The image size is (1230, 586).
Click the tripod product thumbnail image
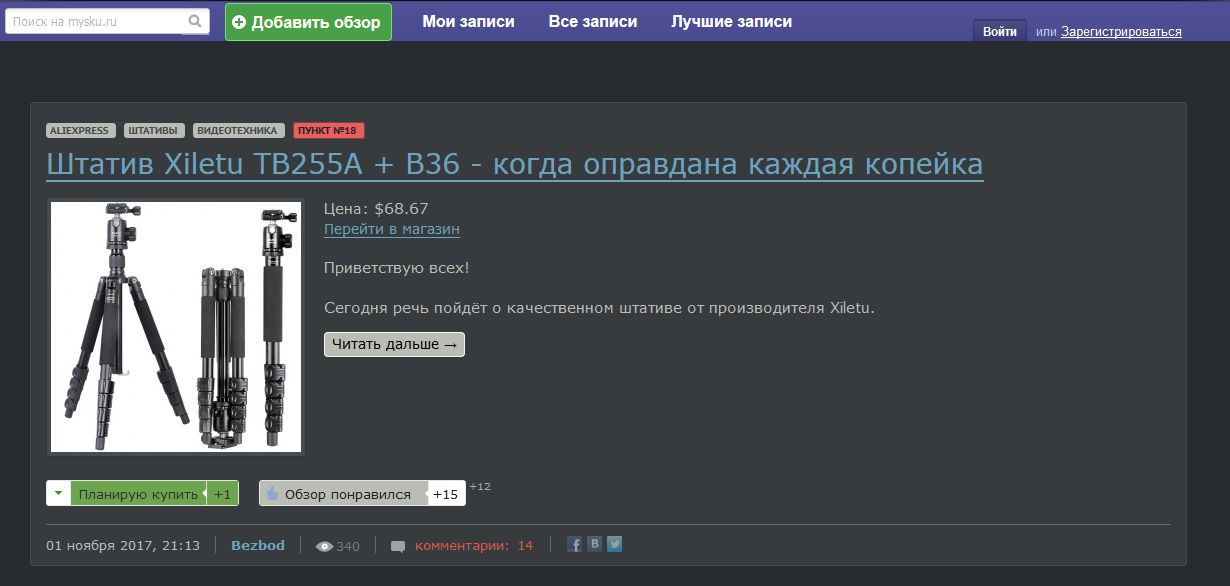click(x=175, y=327)
